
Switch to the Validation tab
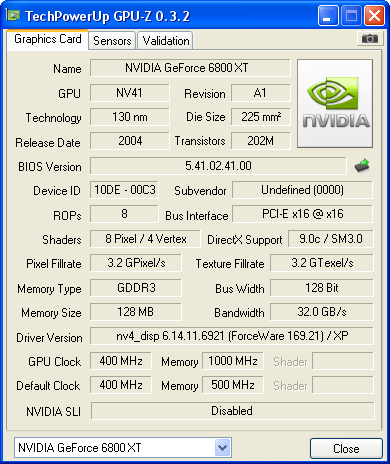[x=166, y=41]
